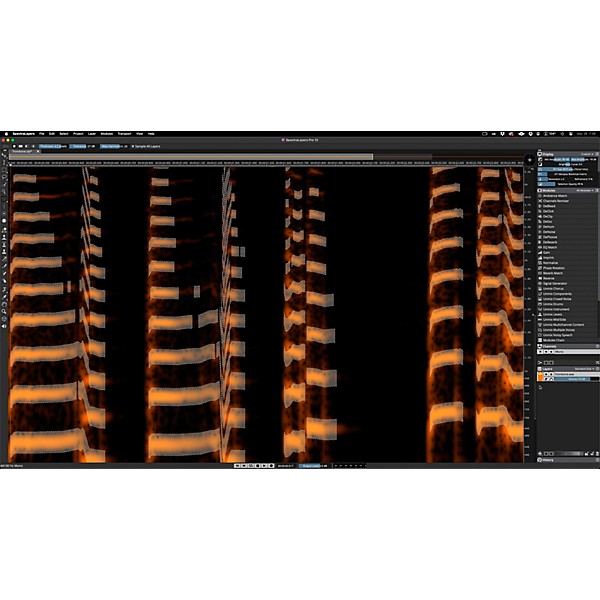
Task: Open the Unmix Multichannel Content module
Action: point(563,325)
